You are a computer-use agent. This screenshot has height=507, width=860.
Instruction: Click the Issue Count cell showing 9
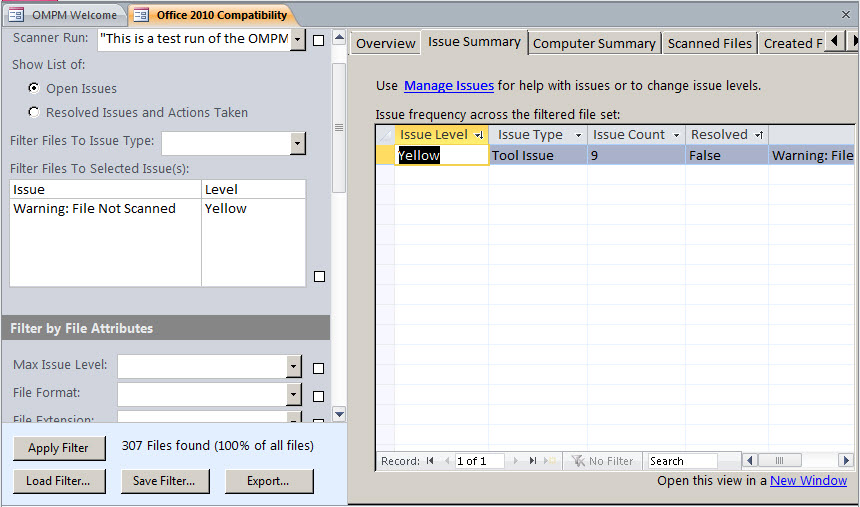[636, 155]
